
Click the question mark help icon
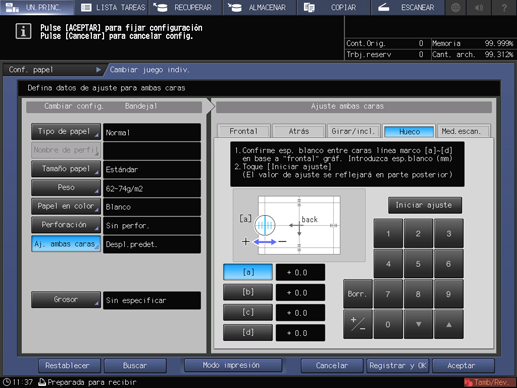pyautogui.click(x=504, y=7)
